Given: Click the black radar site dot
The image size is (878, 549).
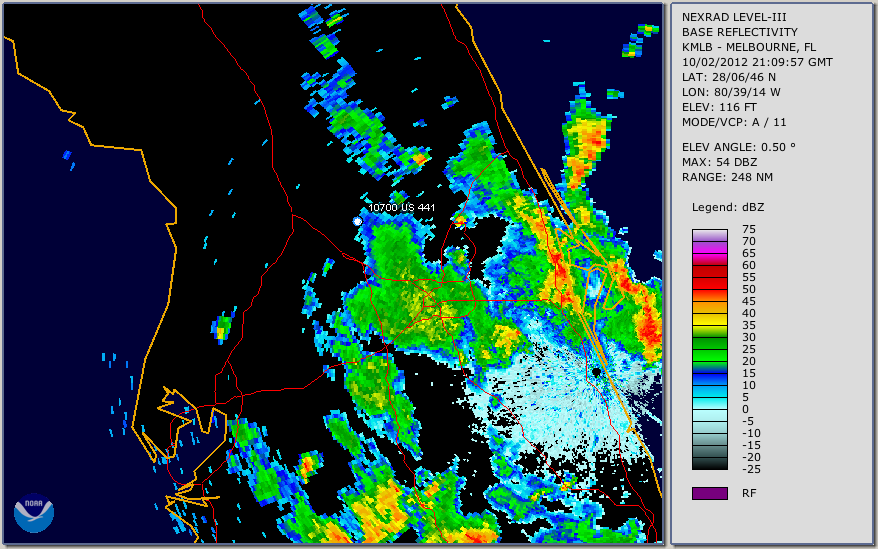Looking at the screenshot, I should click(596, 371).
